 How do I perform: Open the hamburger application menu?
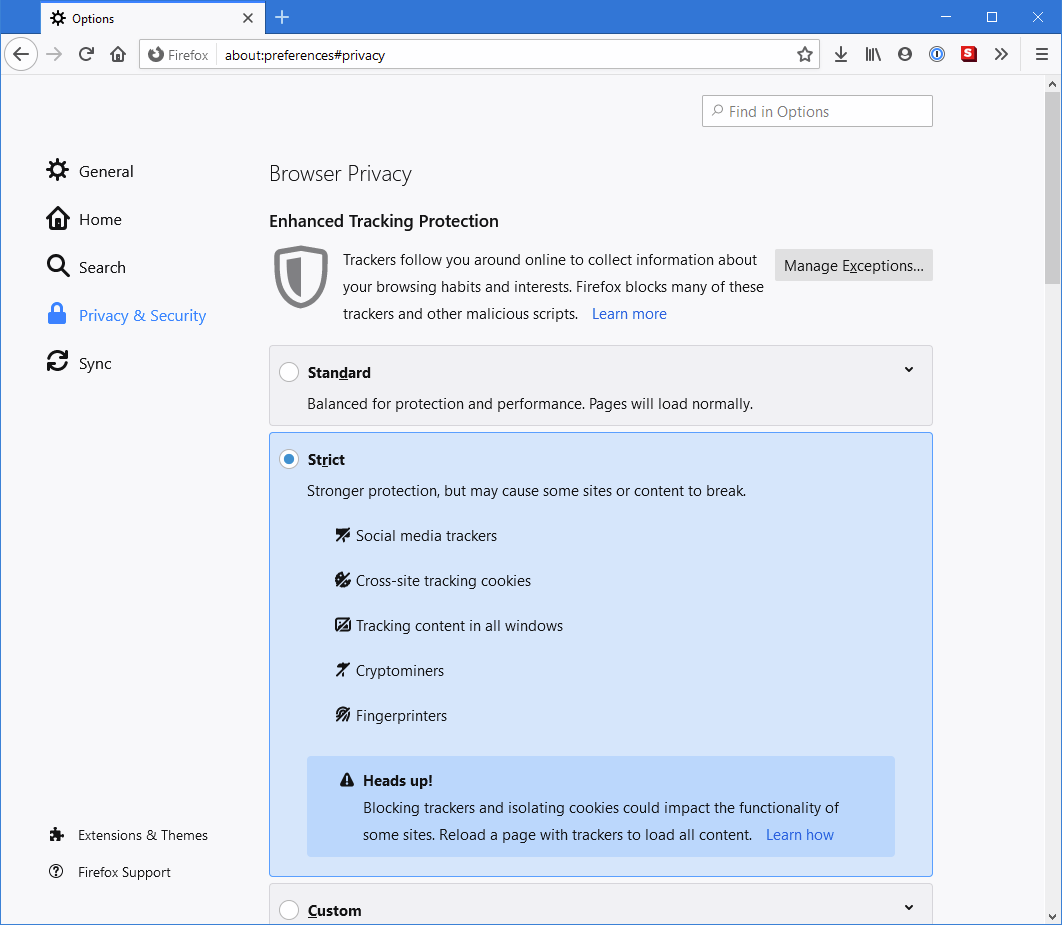tap(1041, 55)
